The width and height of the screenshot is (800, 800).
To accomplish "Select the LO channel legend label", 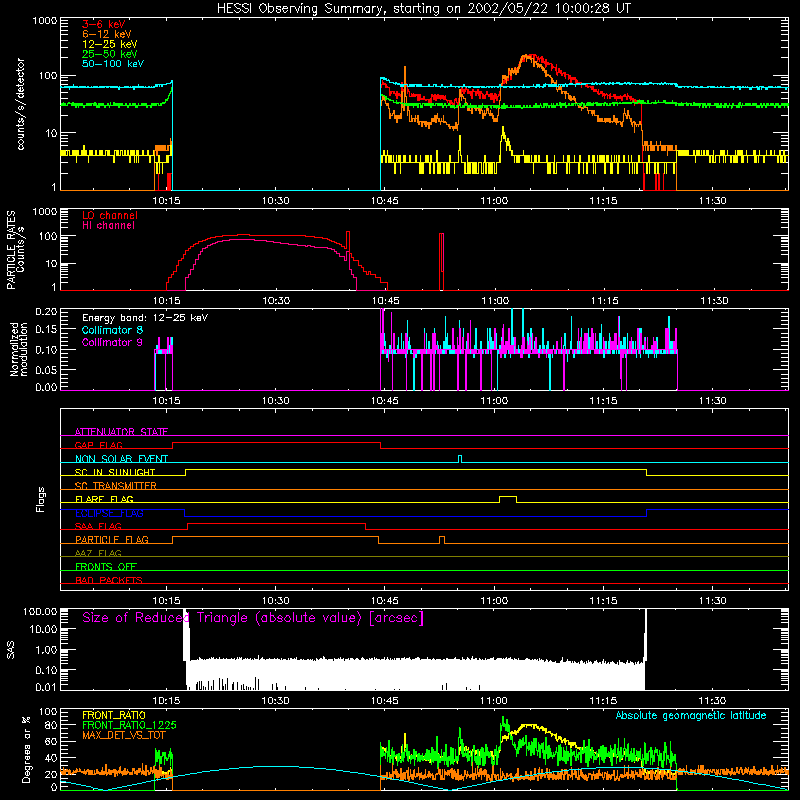I will click(110, 215).
